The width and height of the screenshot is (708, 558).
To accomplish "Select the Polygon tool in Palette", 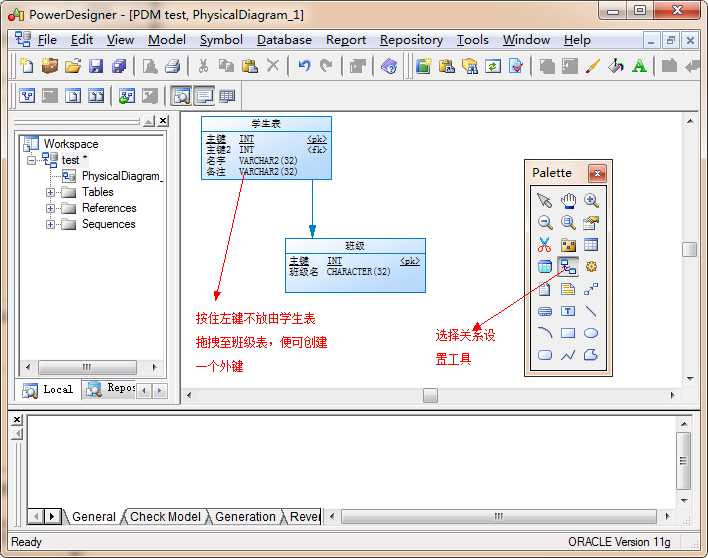I will 591,355.
